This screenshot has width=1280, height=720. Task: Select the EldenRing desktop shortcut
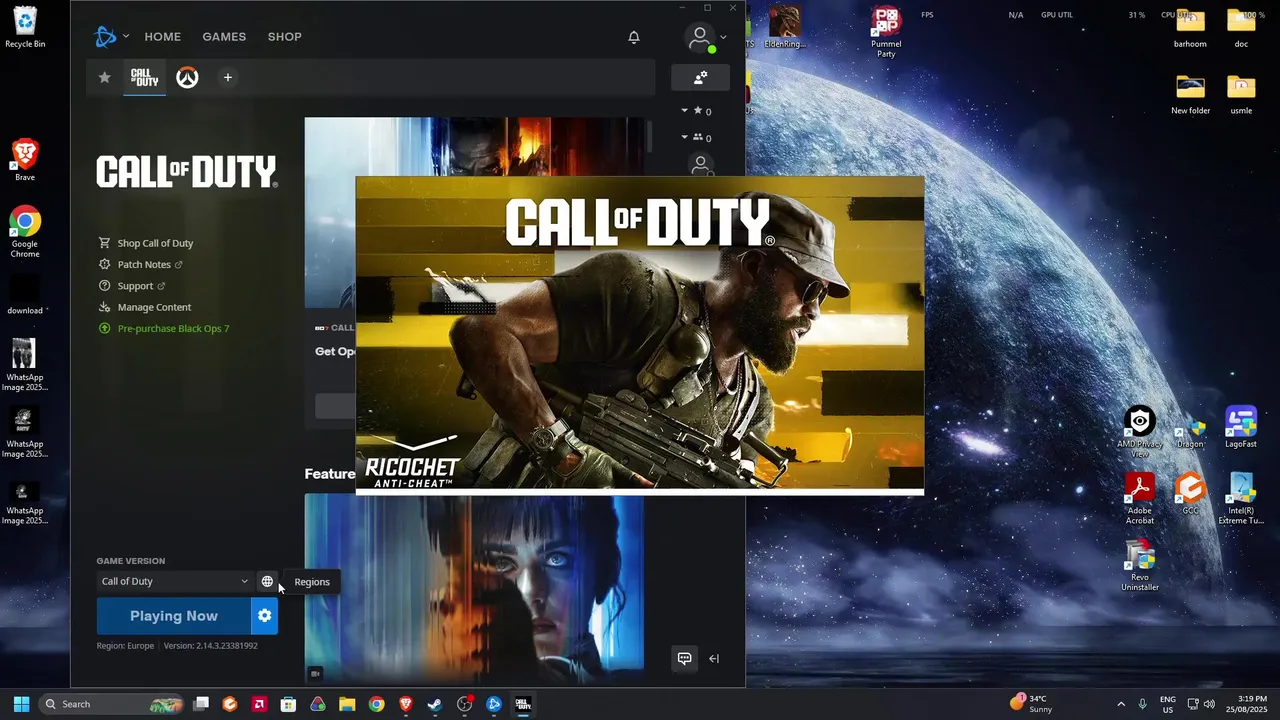[784, 27]
